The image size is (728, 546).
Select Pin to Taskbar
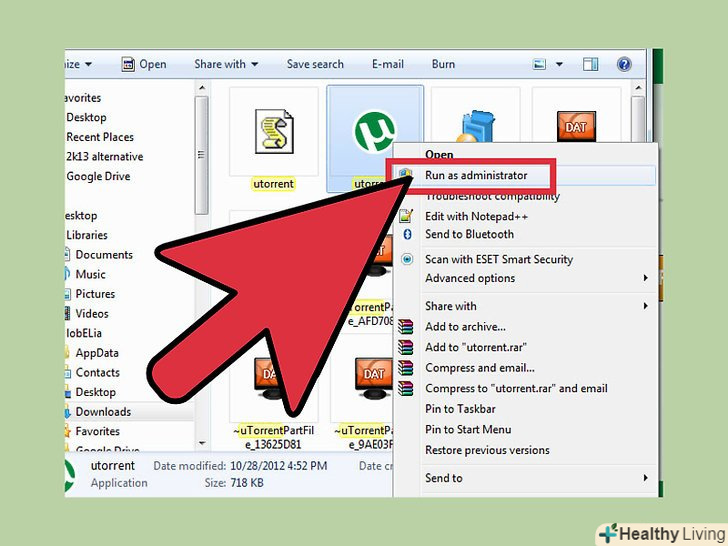[x=460, y=409]
